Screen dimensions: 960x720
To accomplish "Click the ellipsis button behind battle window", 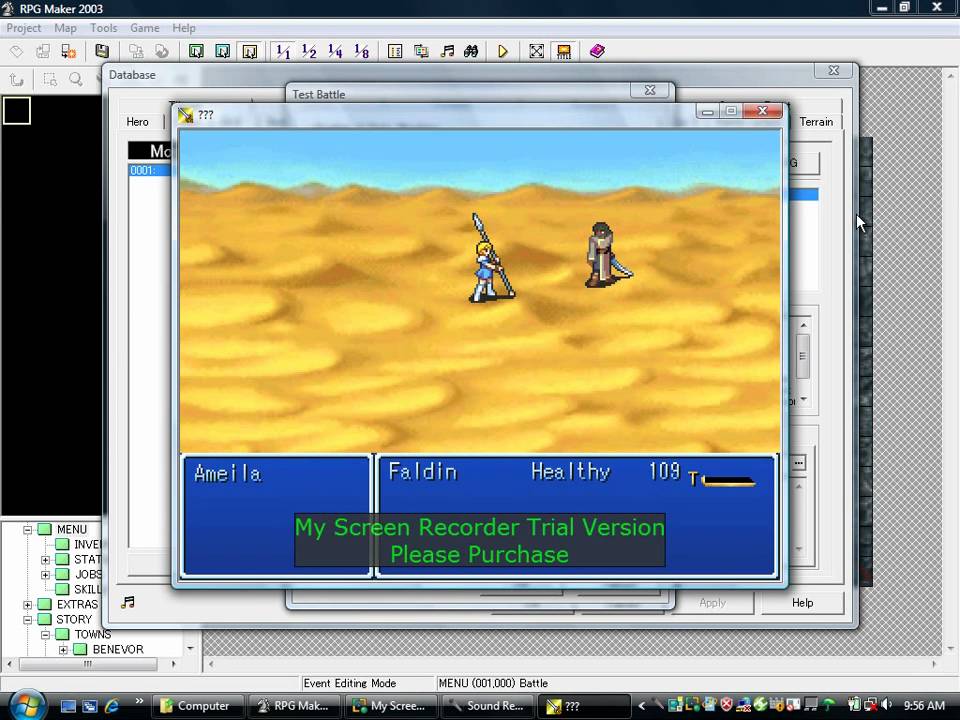I will (798, 463).
